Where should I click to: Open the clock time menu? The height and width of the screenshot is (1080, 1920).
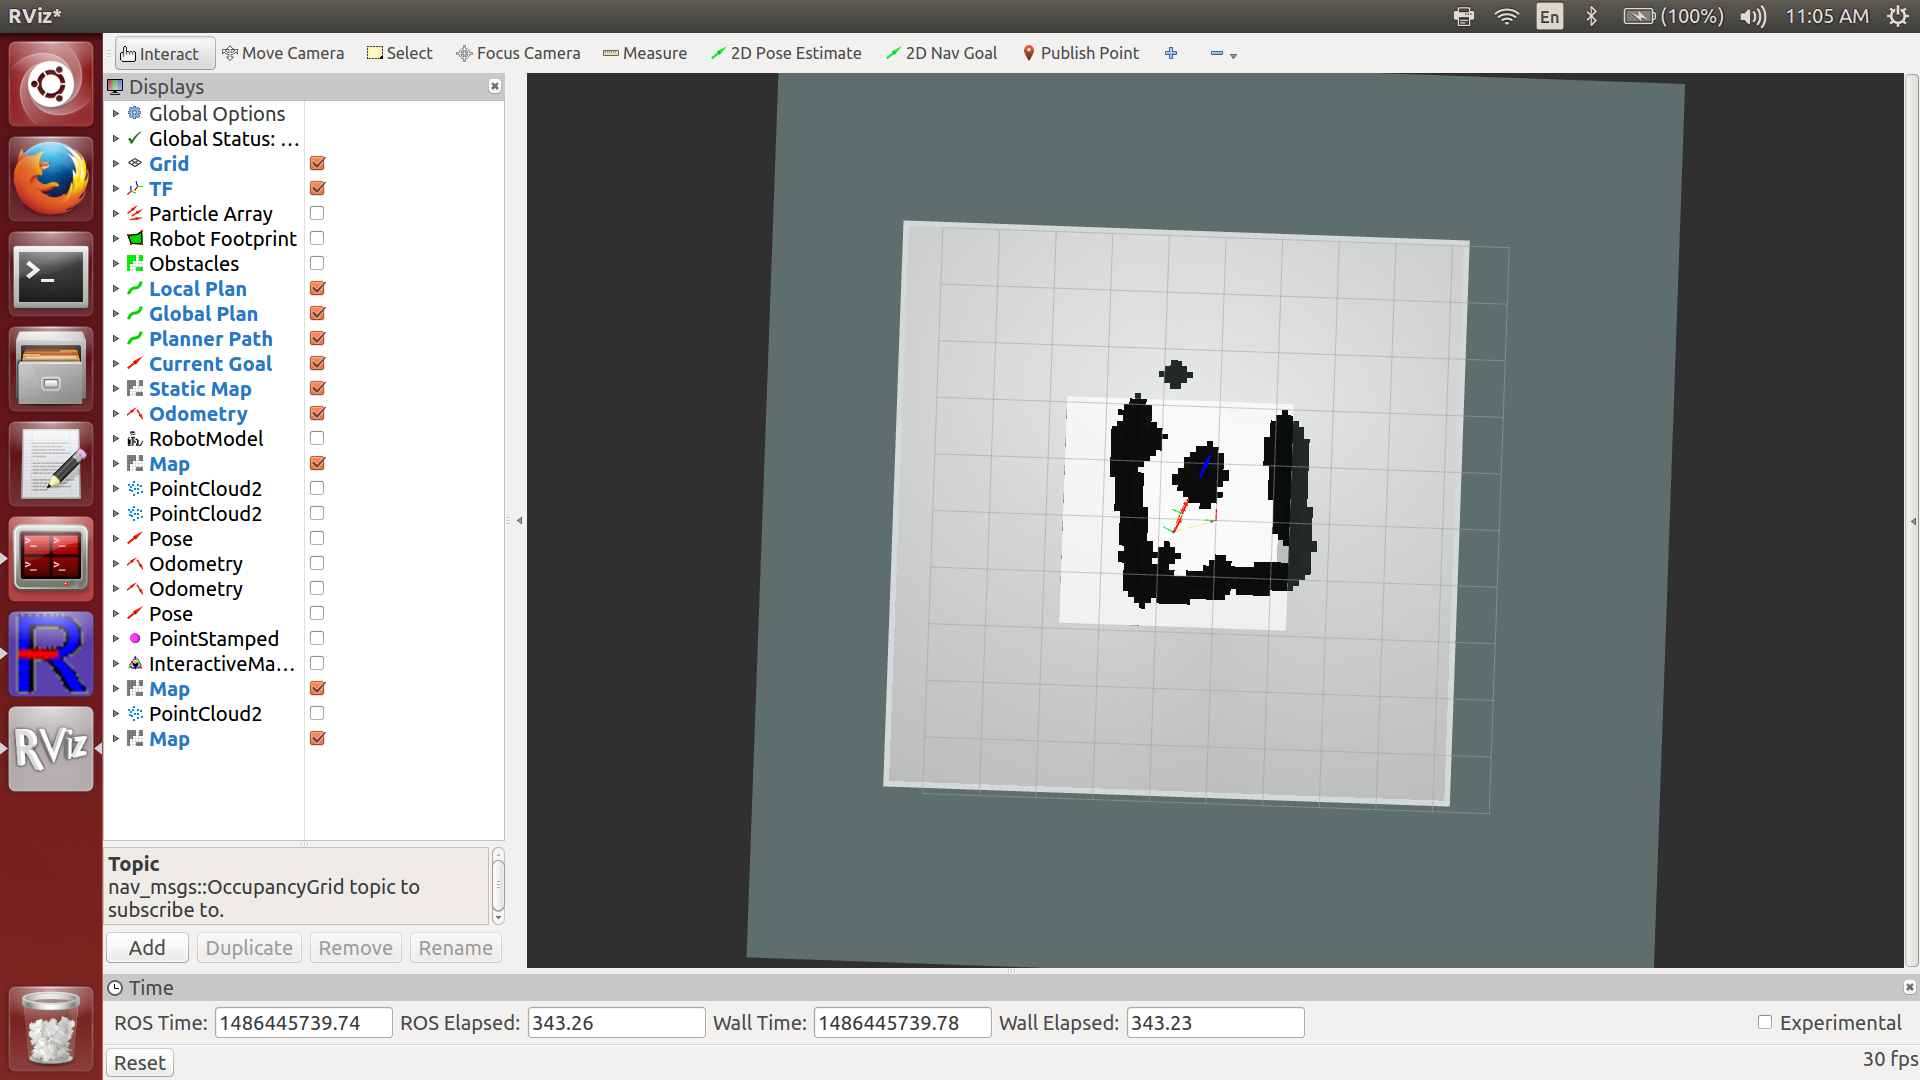1827,16
